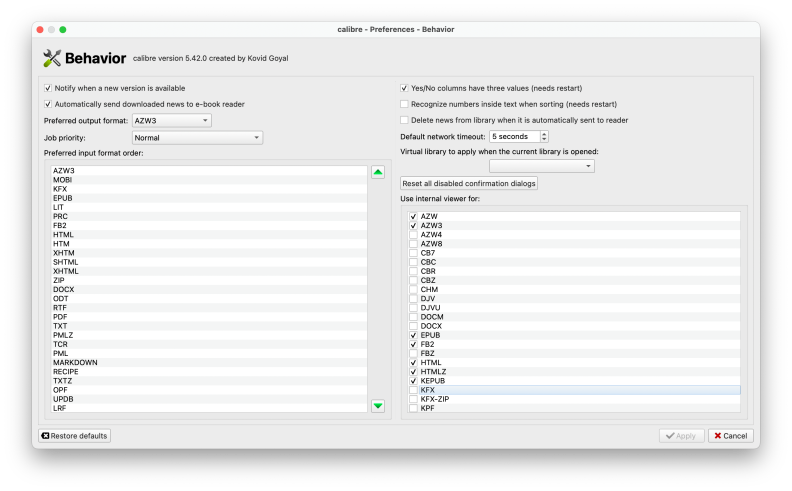Toggle Automatically send downloaded news to e-book reader
The height and width of the screenshot is (491, 792).
(x=48, y=104)
